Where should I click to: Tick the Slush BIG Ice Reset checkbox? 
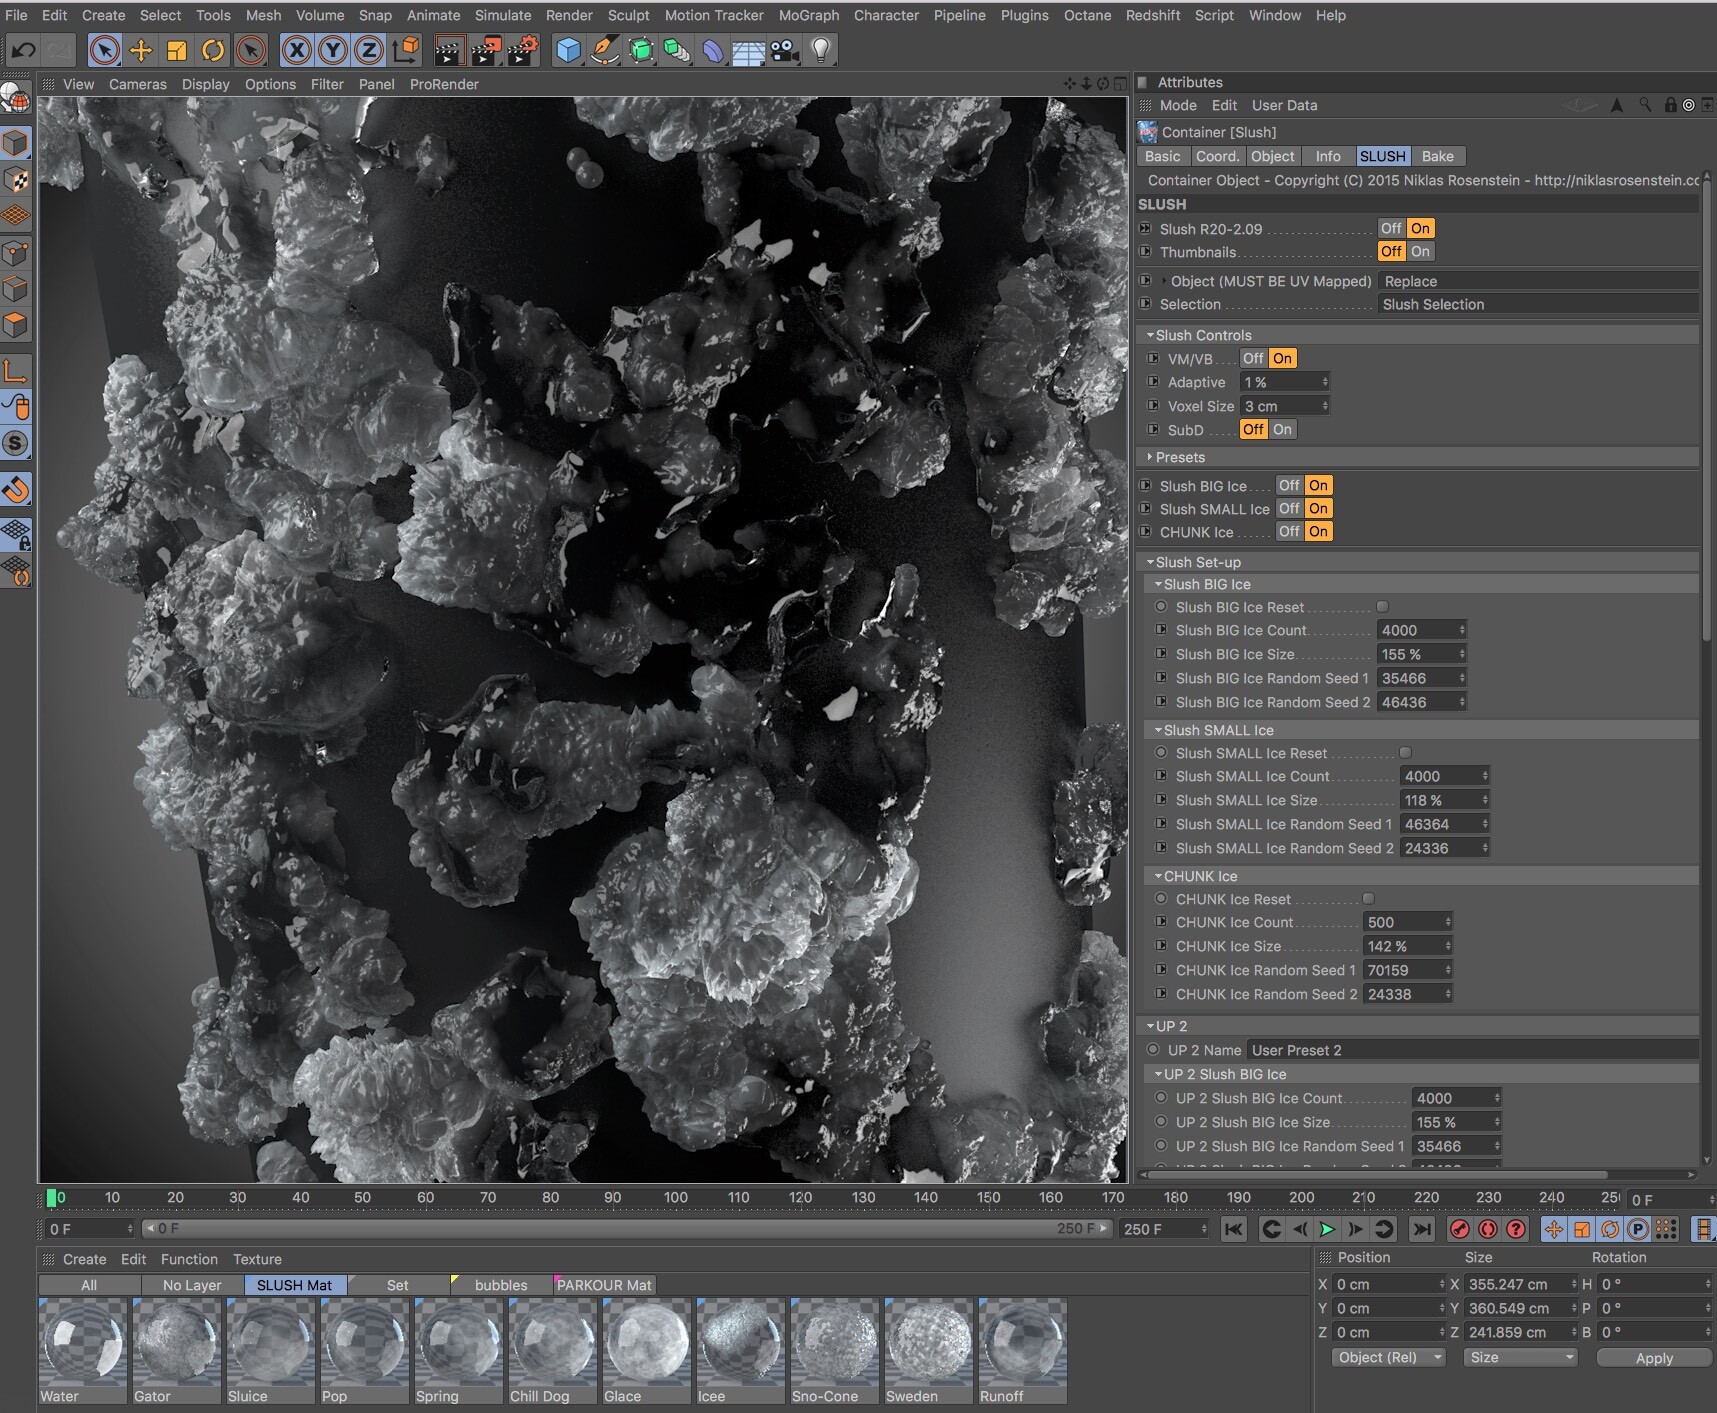(x=1382, y=607)
